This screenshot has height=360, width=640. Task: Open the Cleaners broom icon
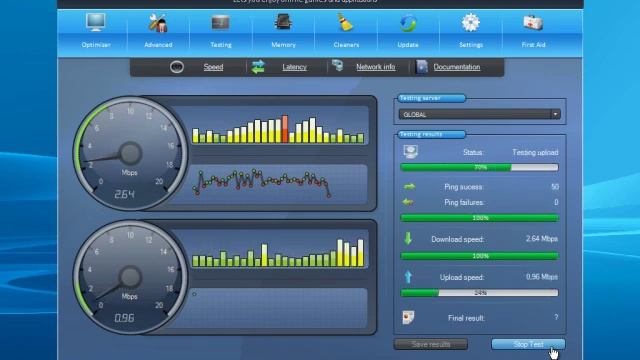click(x=346, y=22)
